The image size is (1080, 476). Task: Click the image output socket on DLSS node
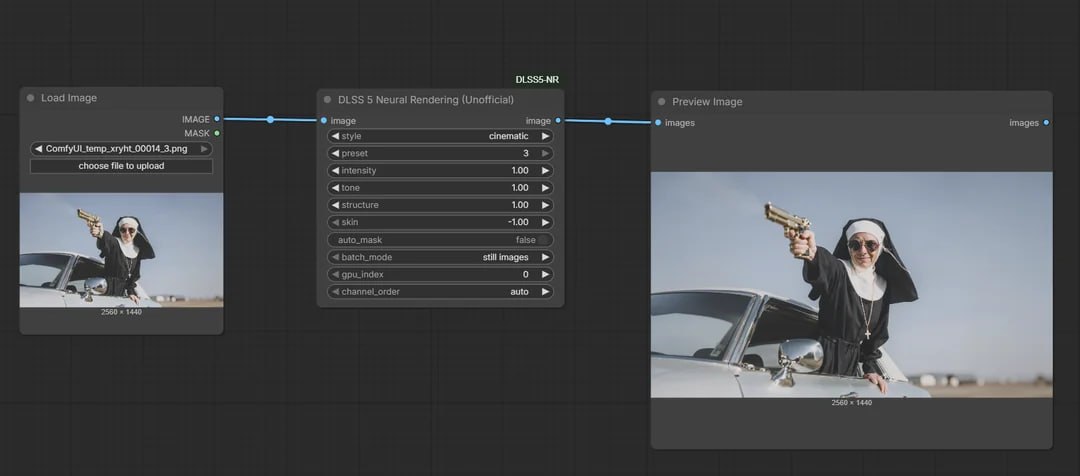(558, 121)
